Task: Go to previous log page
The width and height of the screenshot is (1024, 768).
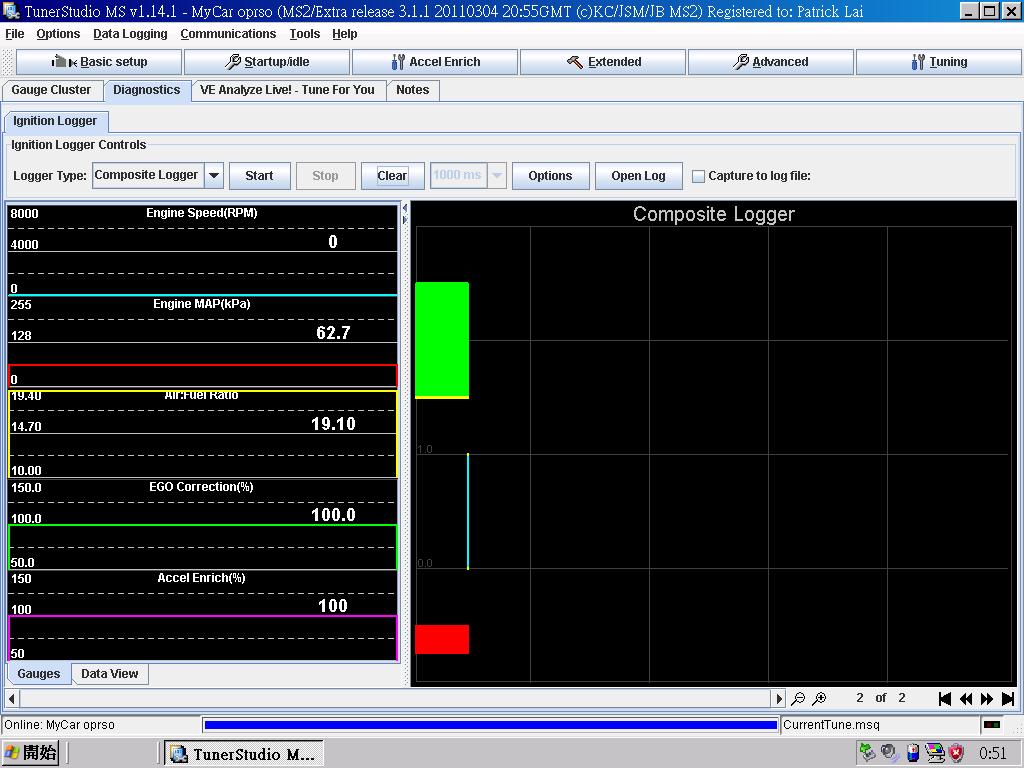Action: click(x=966, y=699)
